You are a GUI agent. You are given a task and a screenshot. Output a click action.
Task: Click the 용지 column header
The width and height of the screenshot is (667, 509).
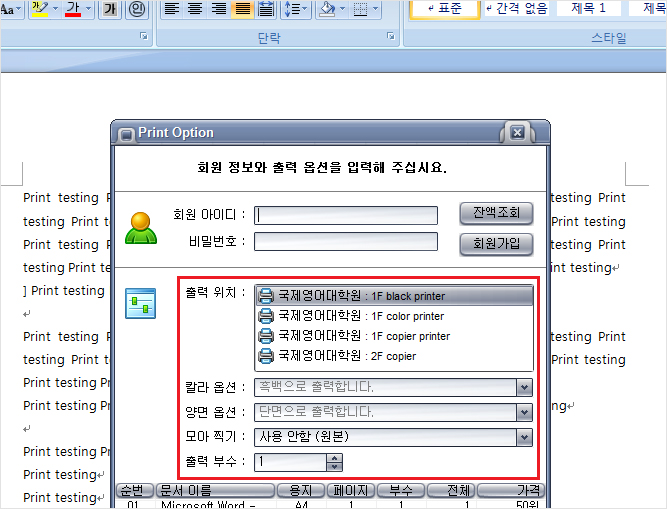pyautogui.click(x=301, y=490)
